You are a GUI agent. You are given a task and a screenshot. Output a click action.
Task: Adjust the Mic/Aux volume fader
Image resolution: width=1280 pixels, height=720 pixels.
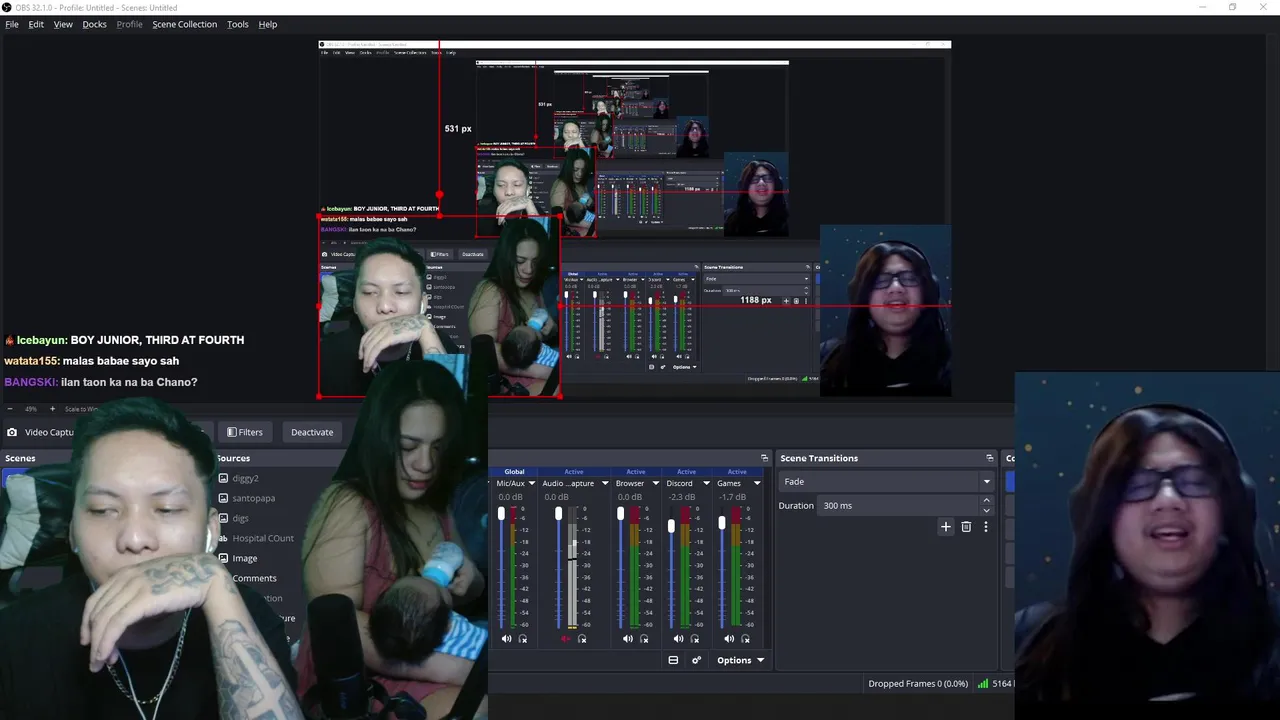point(501,513)
